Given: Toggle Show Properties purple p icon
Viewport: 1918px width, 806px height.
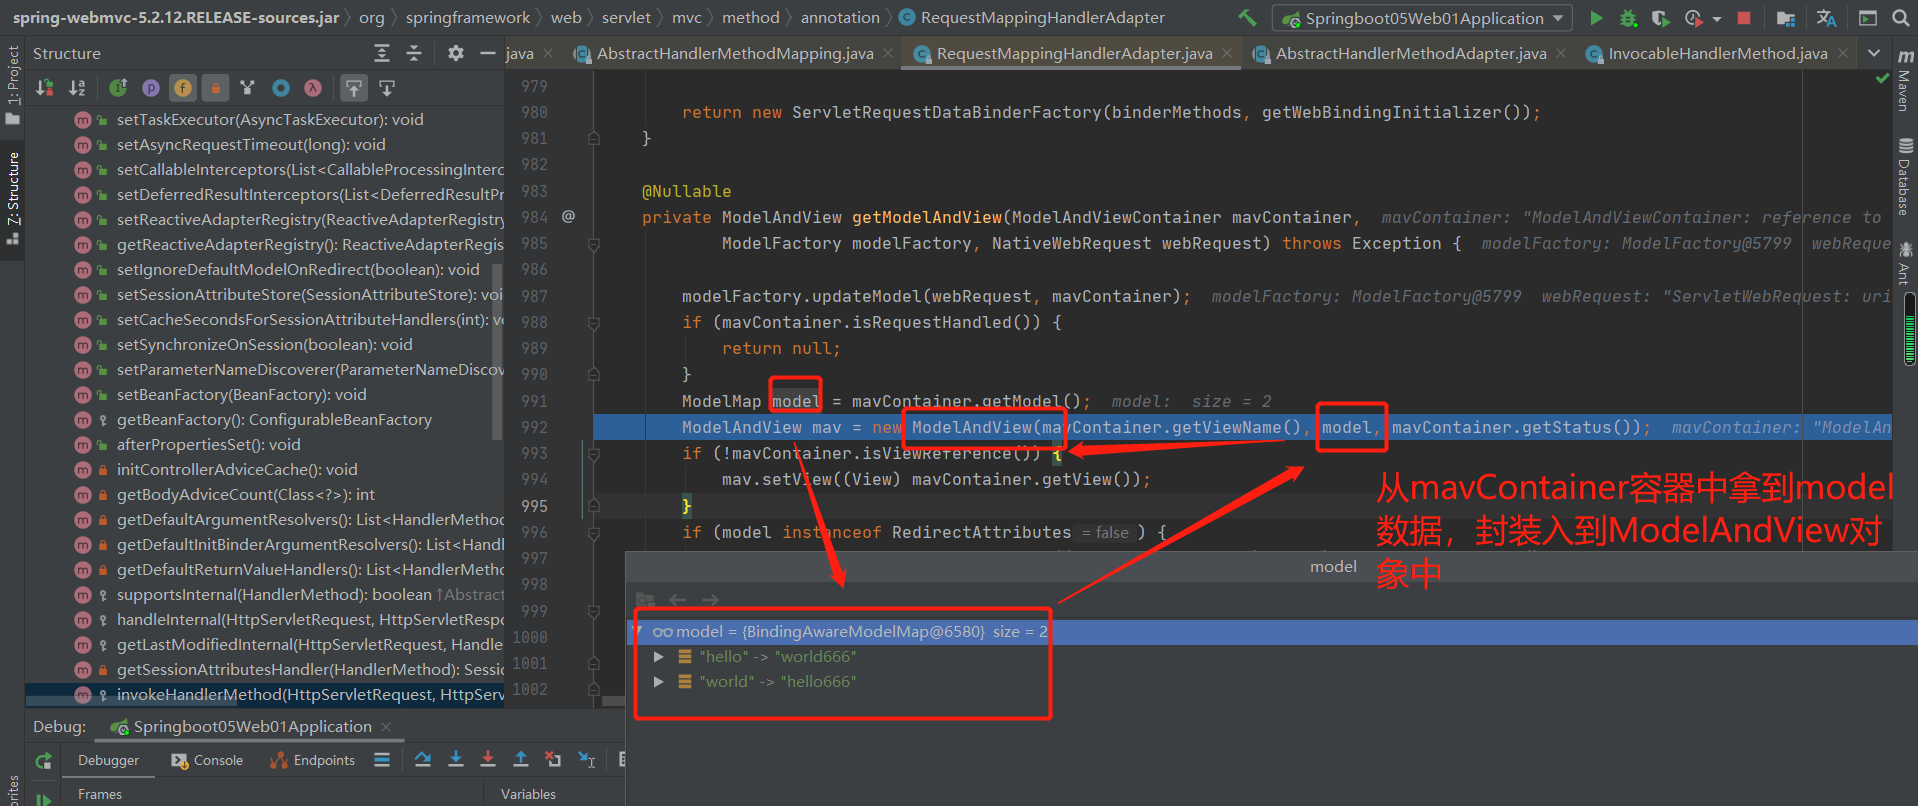Looking at the screenshot, I should coord(150,88).
